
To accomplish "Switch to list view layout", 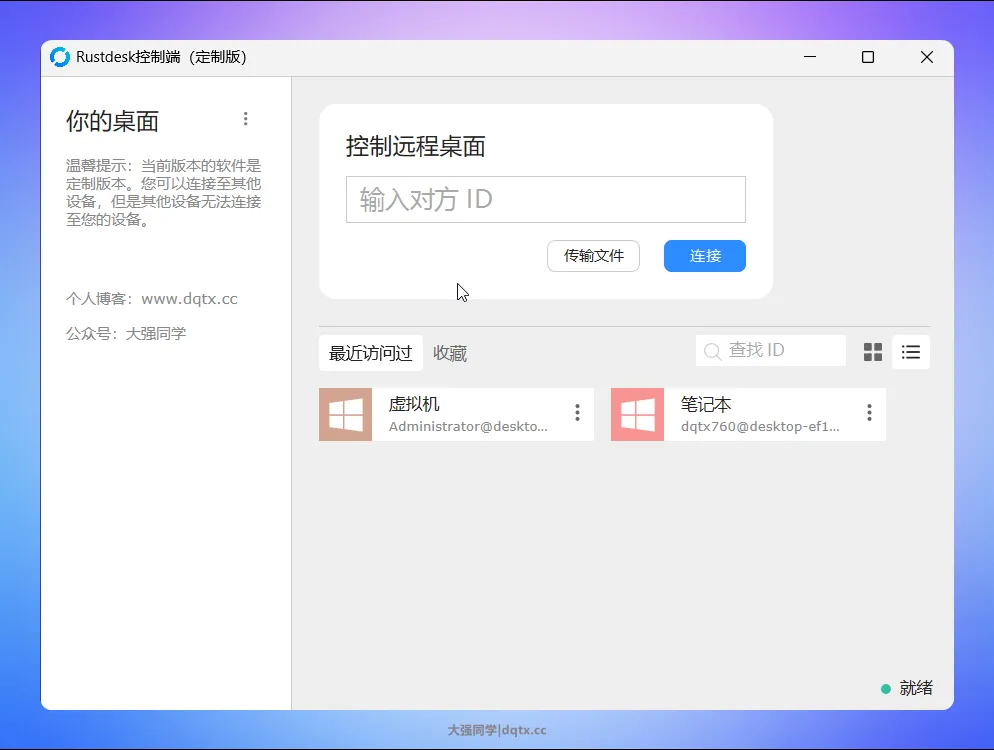I will (911, 352).
